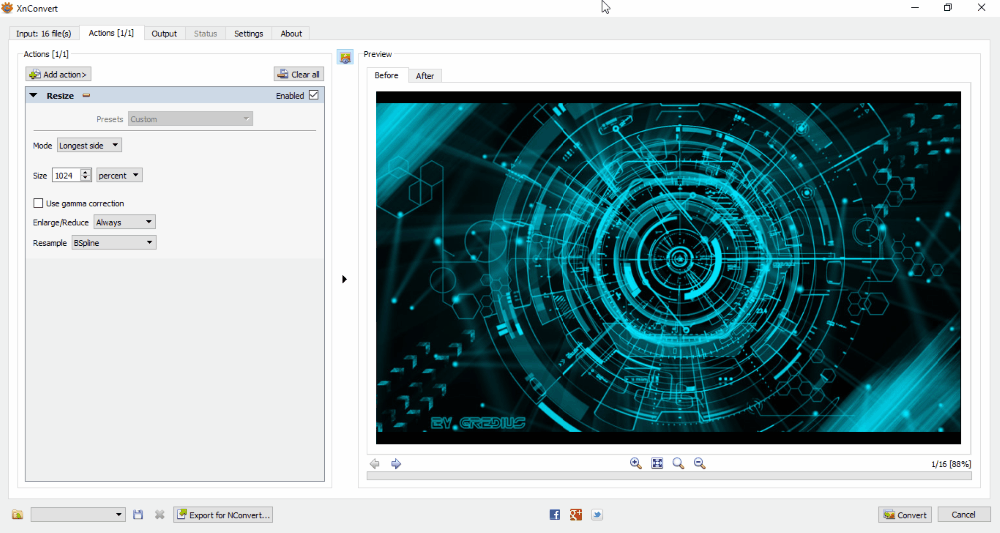Image resolution: width=1000 pixels, height=533 pixels.
Task: Remove the Resize action with minus icon
Action: tap(86, 96)
